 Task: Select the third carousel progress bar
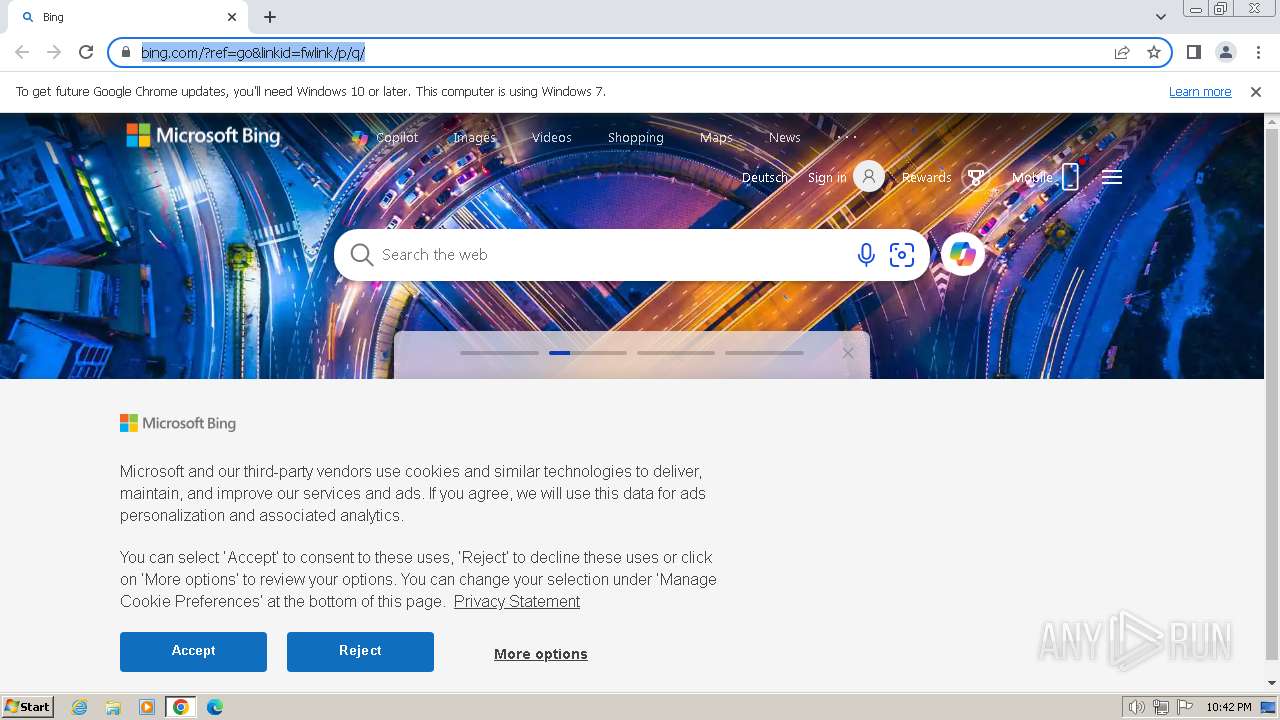676,353
